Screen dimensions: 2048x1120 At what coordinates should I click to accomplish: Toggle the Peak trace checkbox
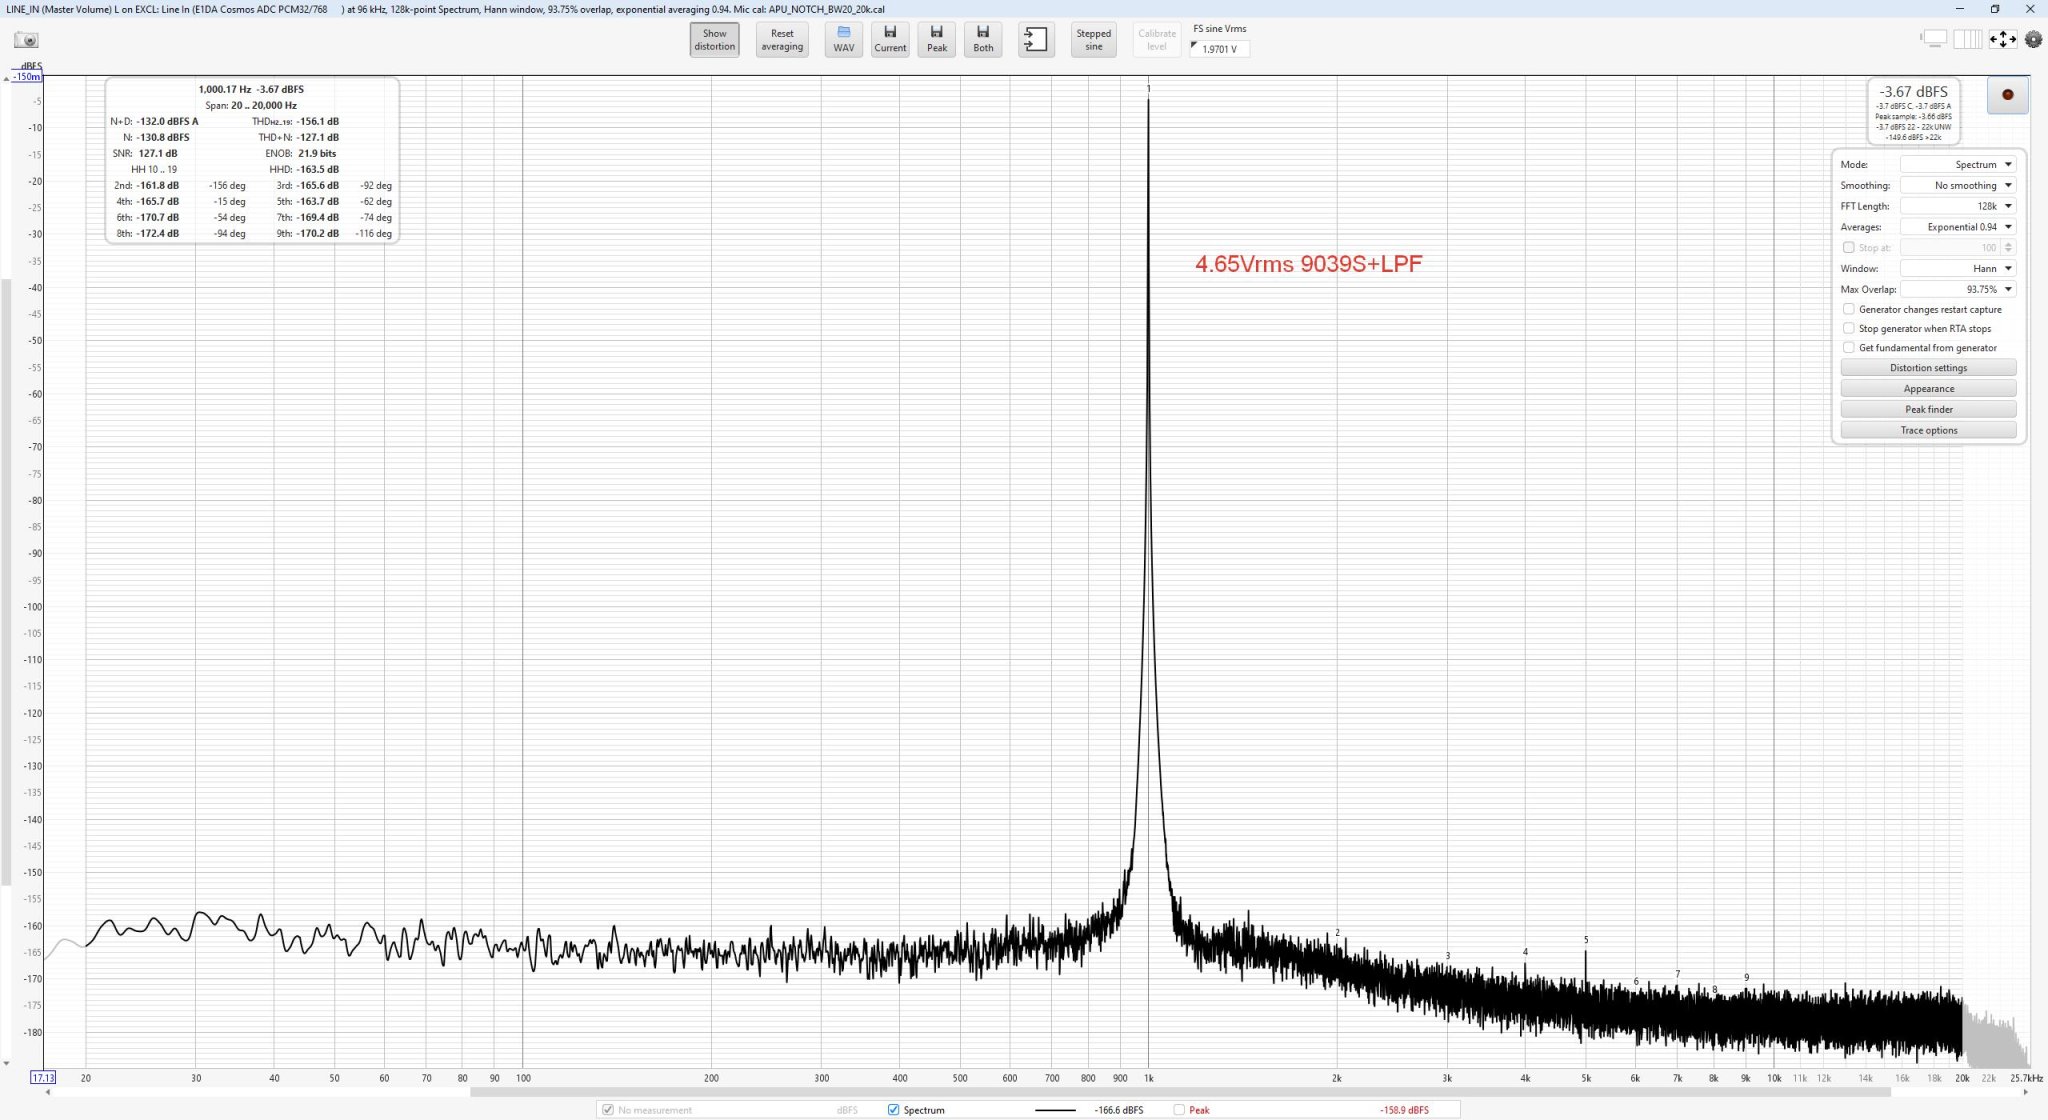1179,1110
